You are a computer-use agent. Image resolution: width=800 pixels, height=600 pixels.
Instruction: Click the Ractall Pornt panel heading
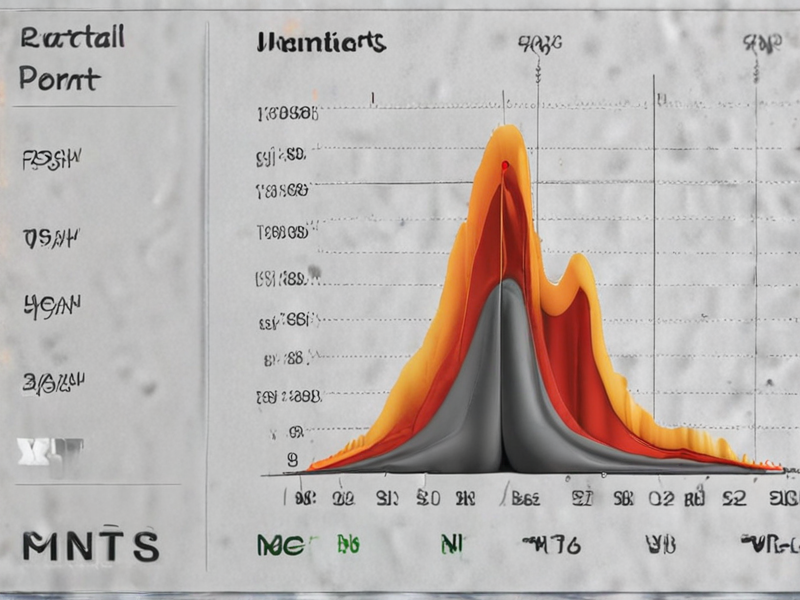pos(70,60)
